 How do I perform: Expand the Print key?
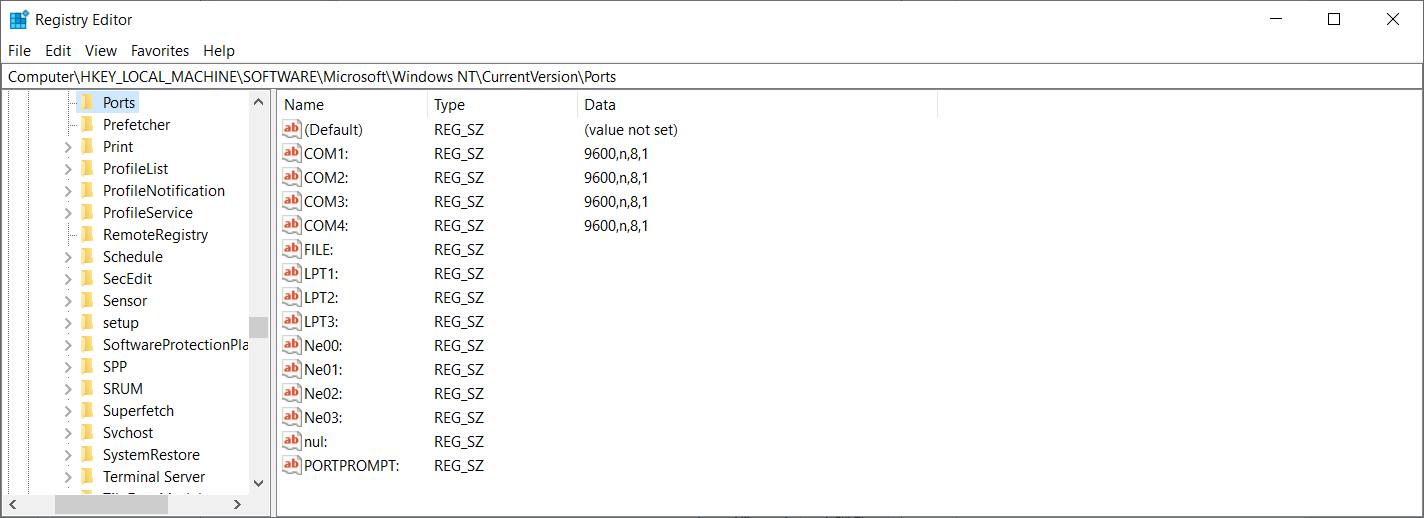(x=68, y=147)
